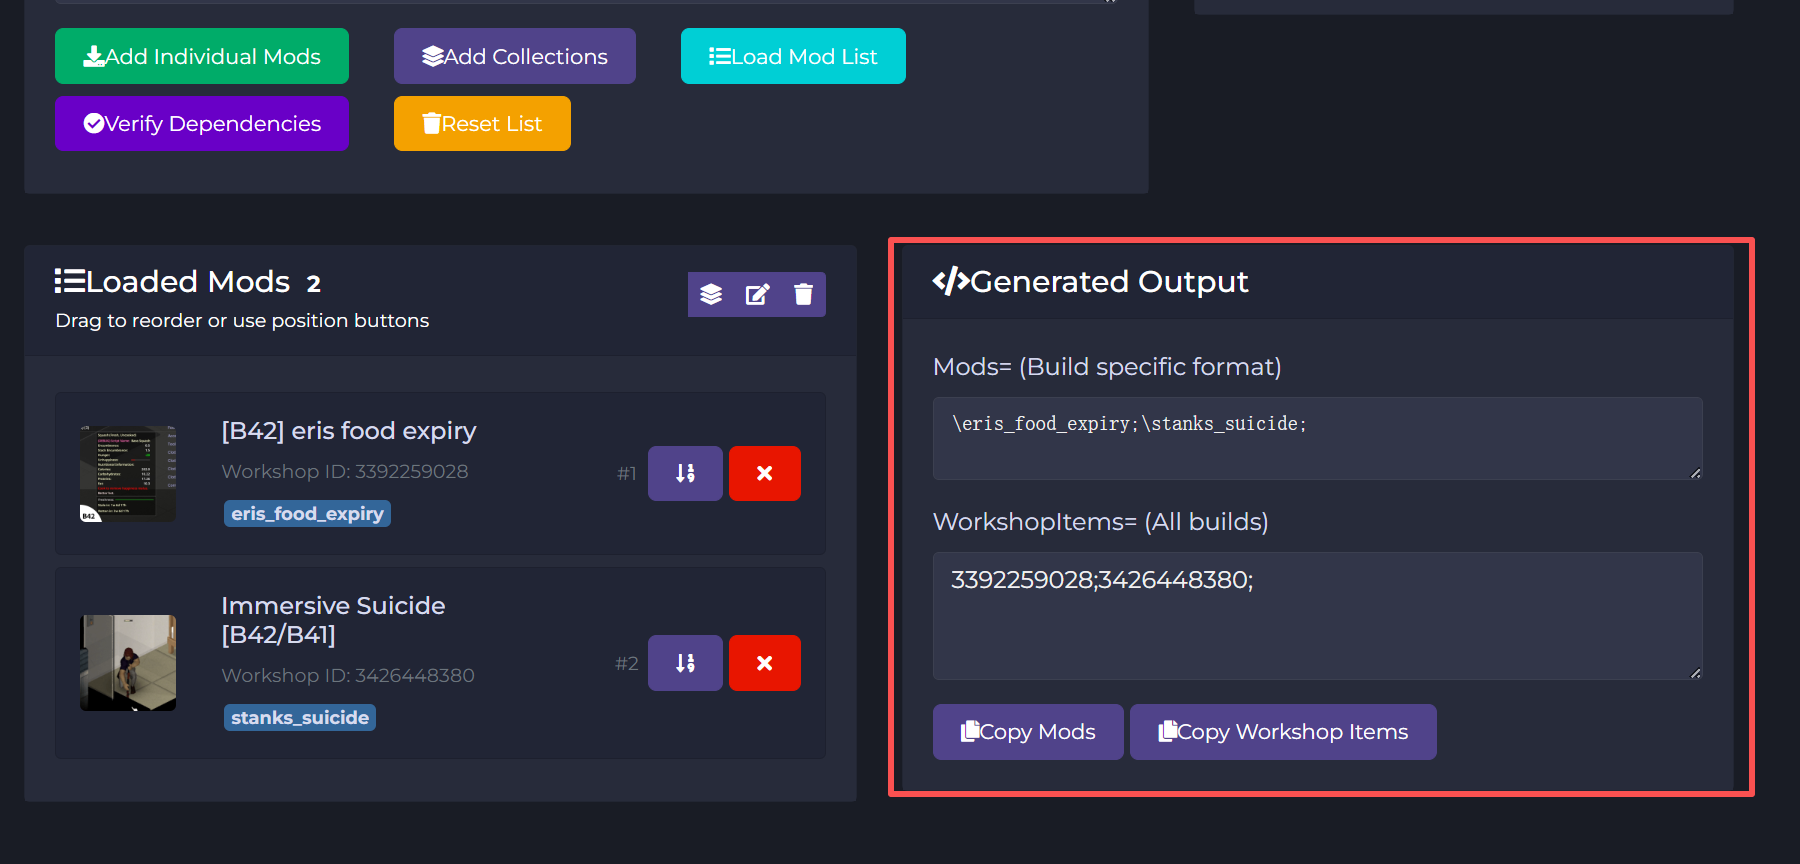Screen dimensions: 1800x864
Task: Reorder Immersive Suicide with position button
Action: [685, 663]
